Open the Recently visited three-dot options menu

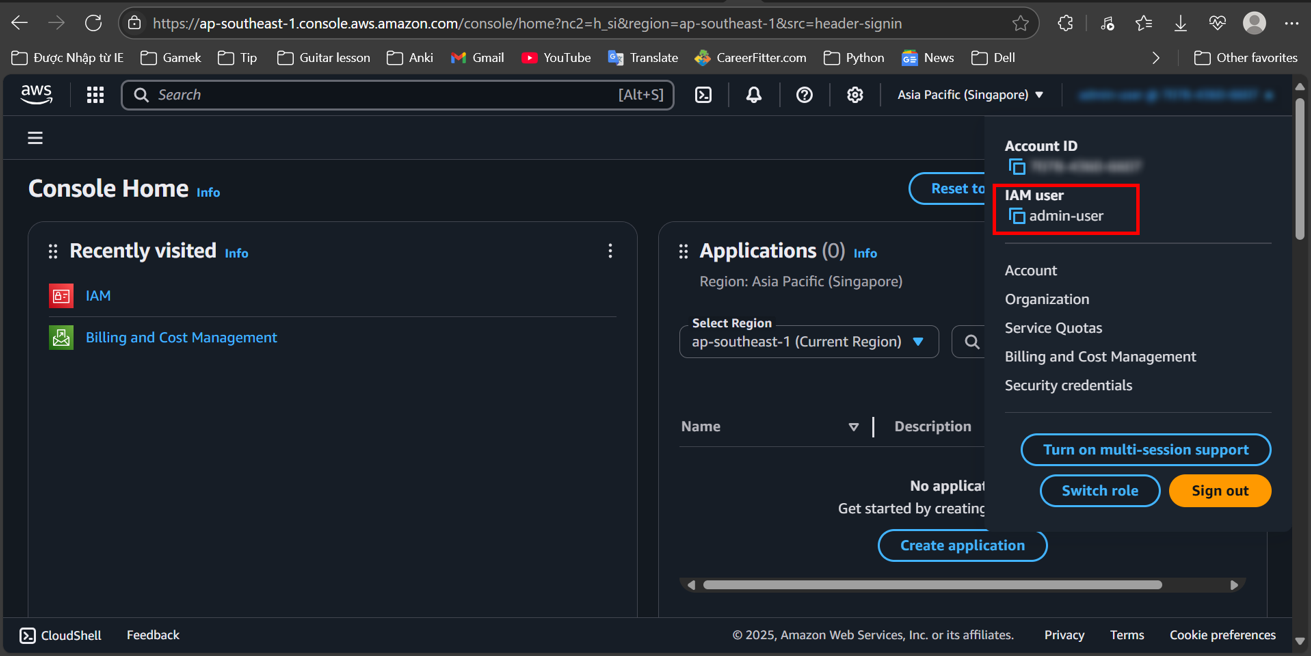610,251
